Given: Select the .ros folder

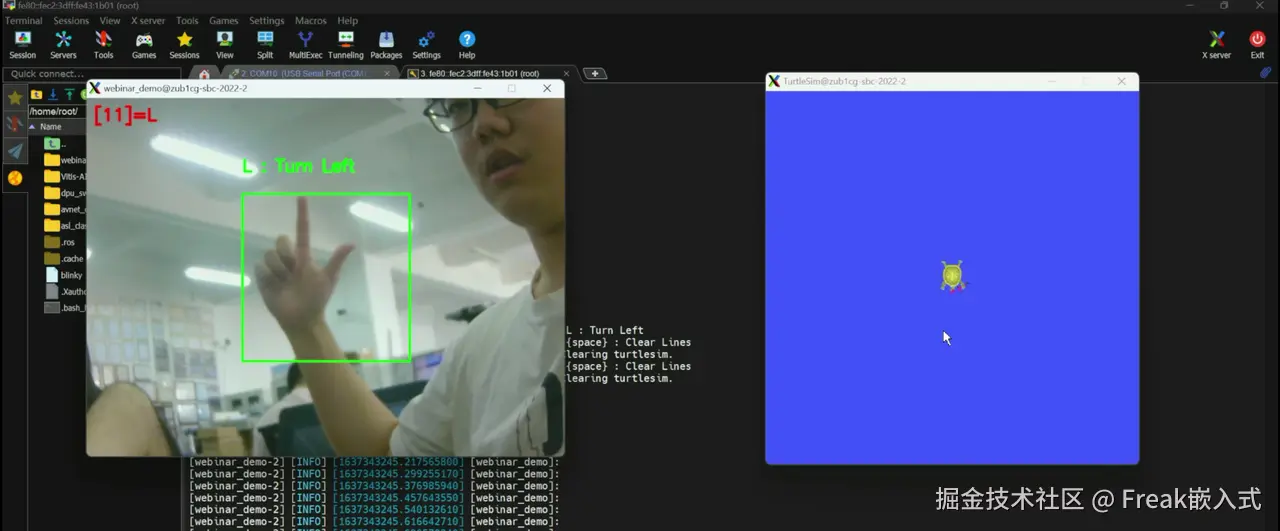Looking at the screenshot, I should (62, 242).
